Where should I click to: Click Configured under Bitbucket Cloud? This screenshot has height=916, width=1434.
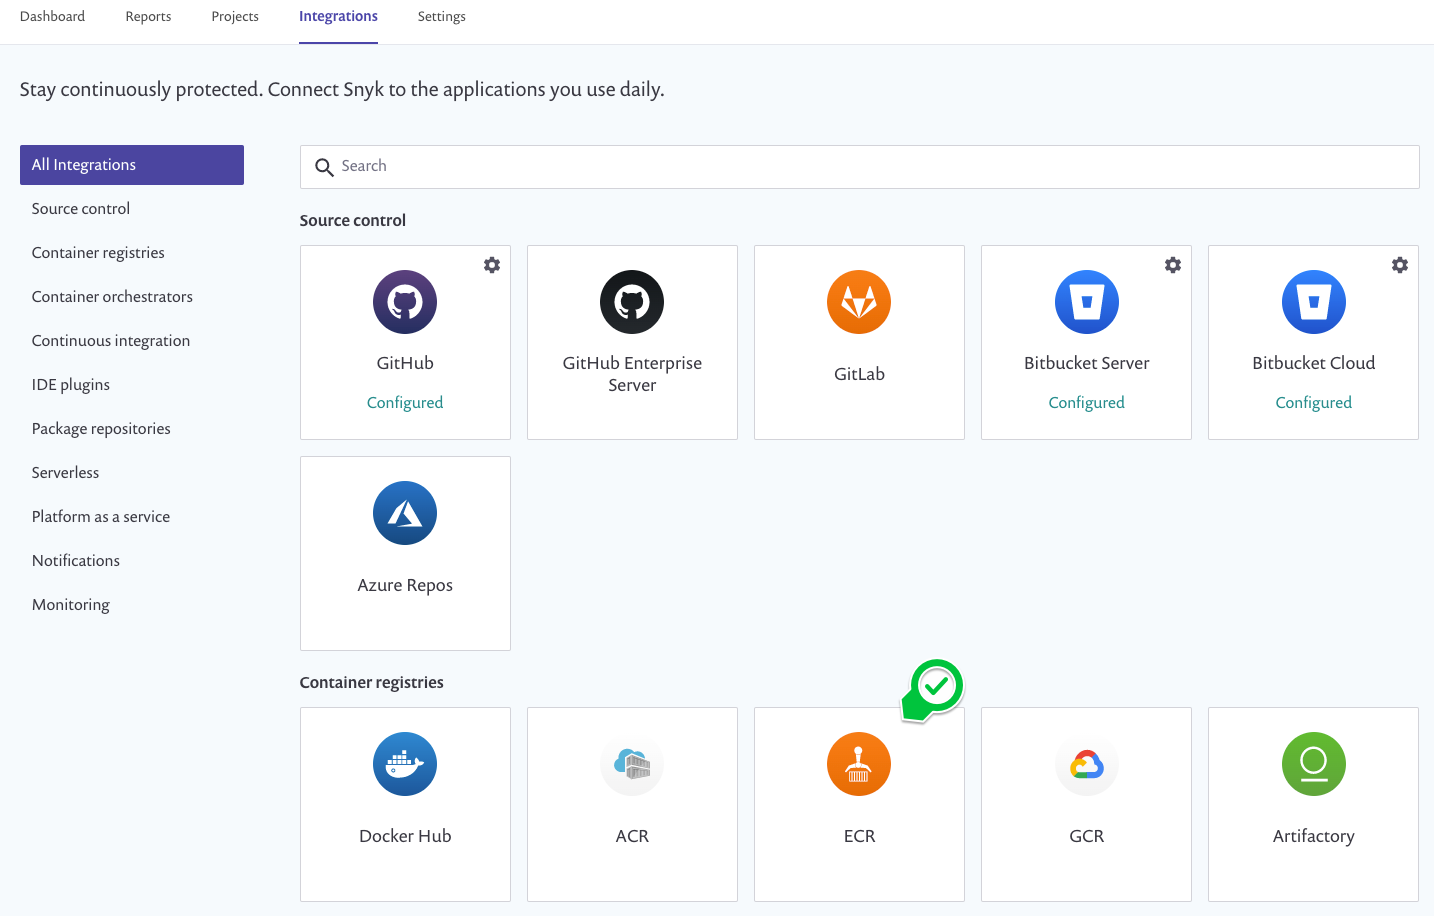(1314, 402)
